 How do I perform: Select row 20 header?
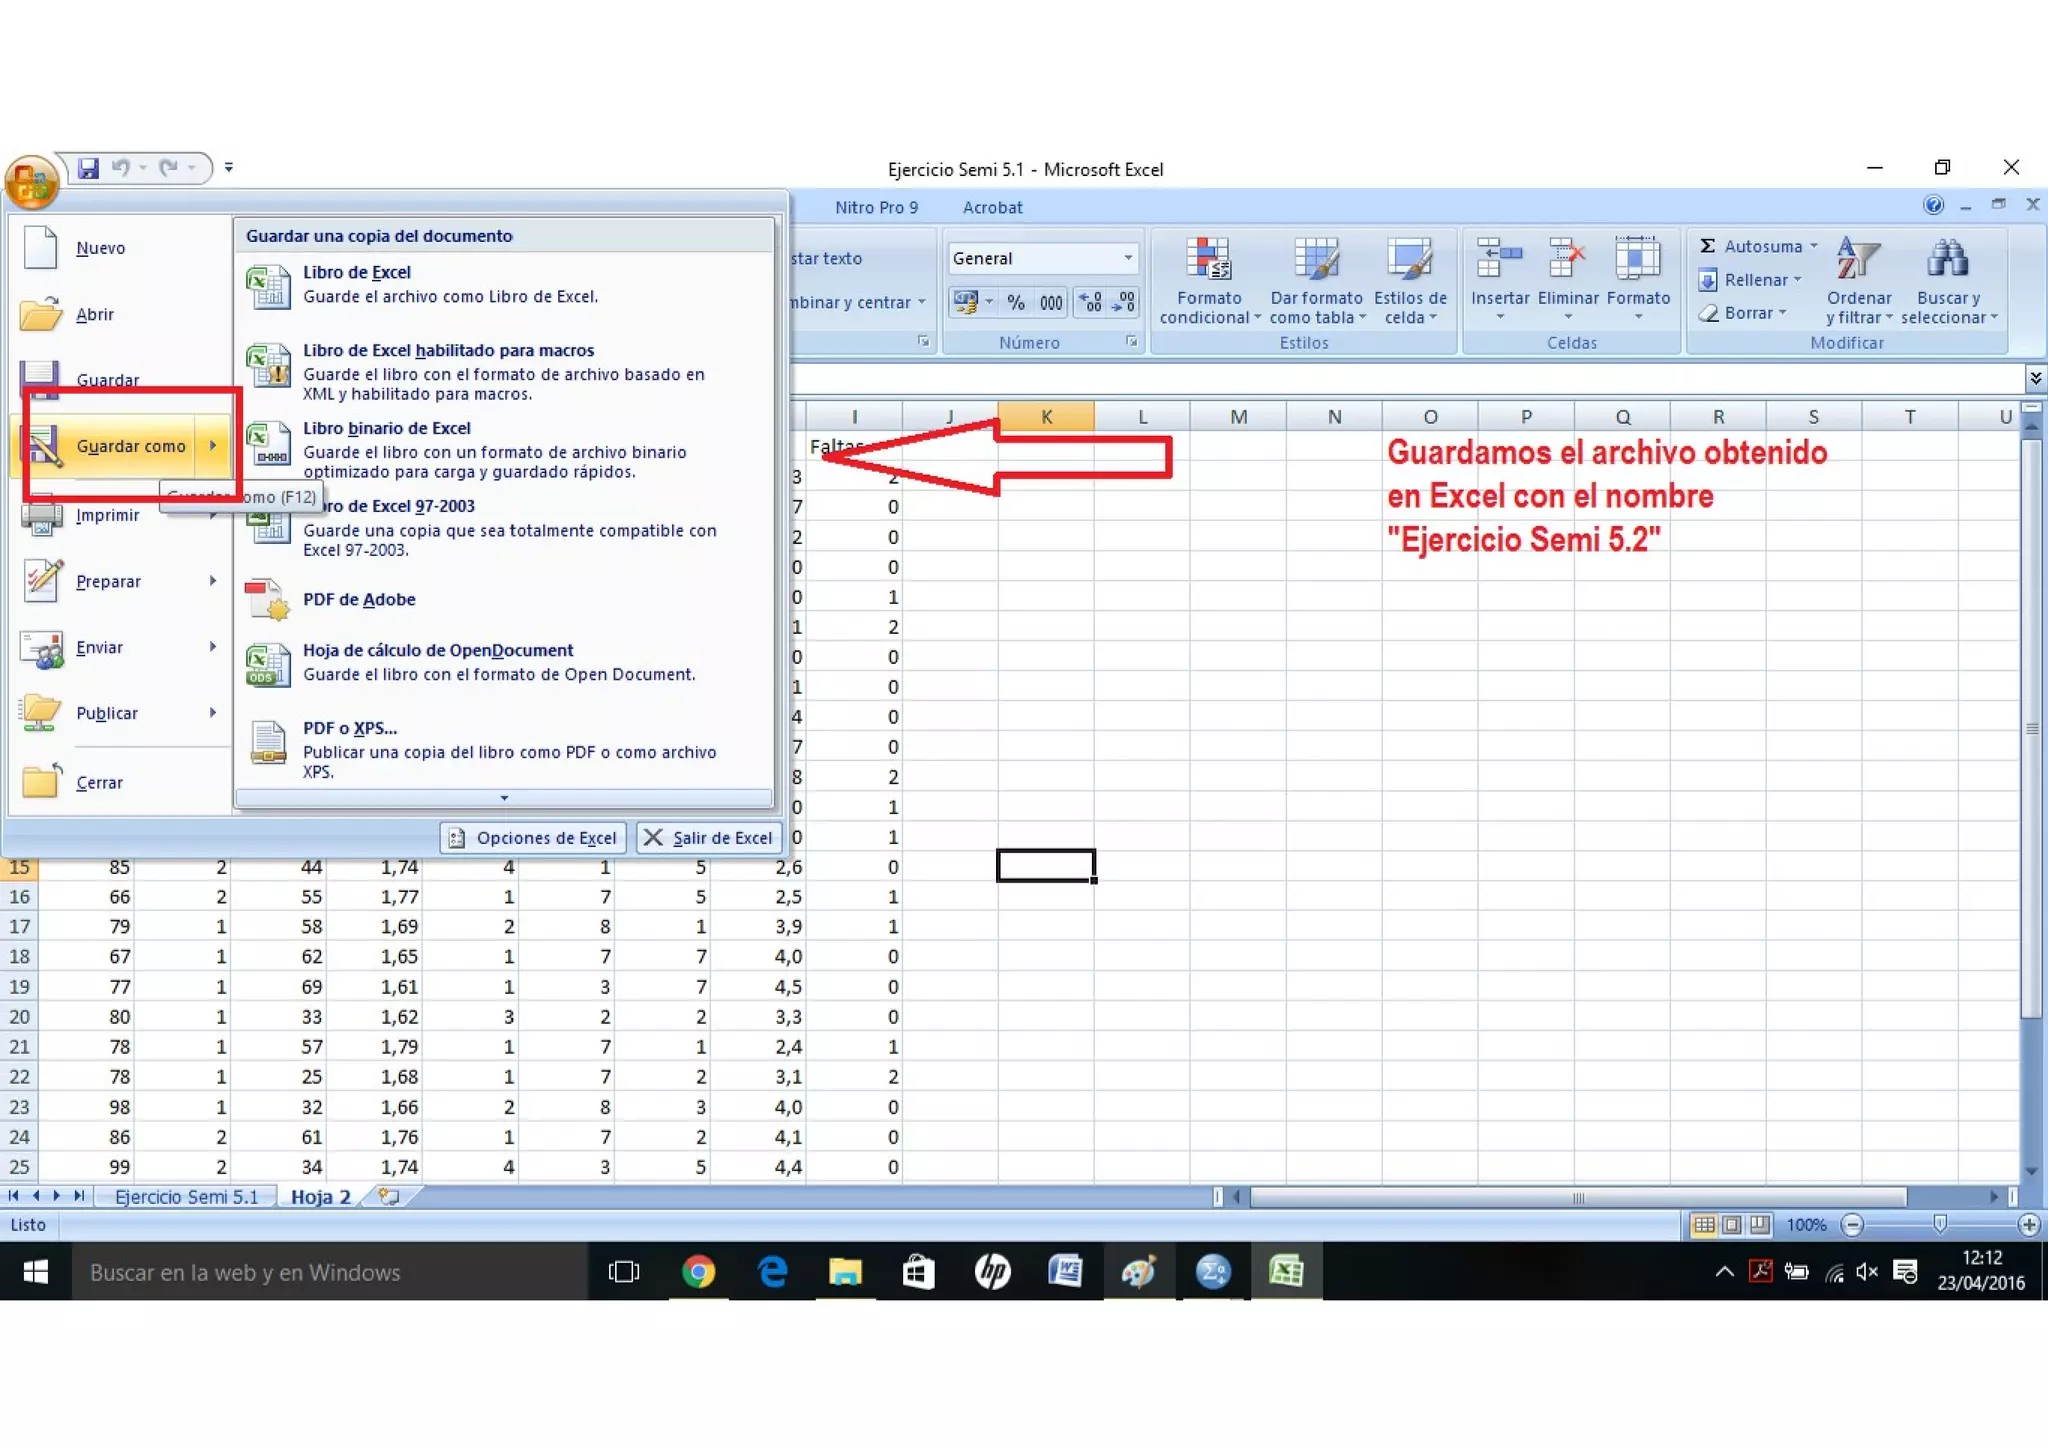(19, 1017)
